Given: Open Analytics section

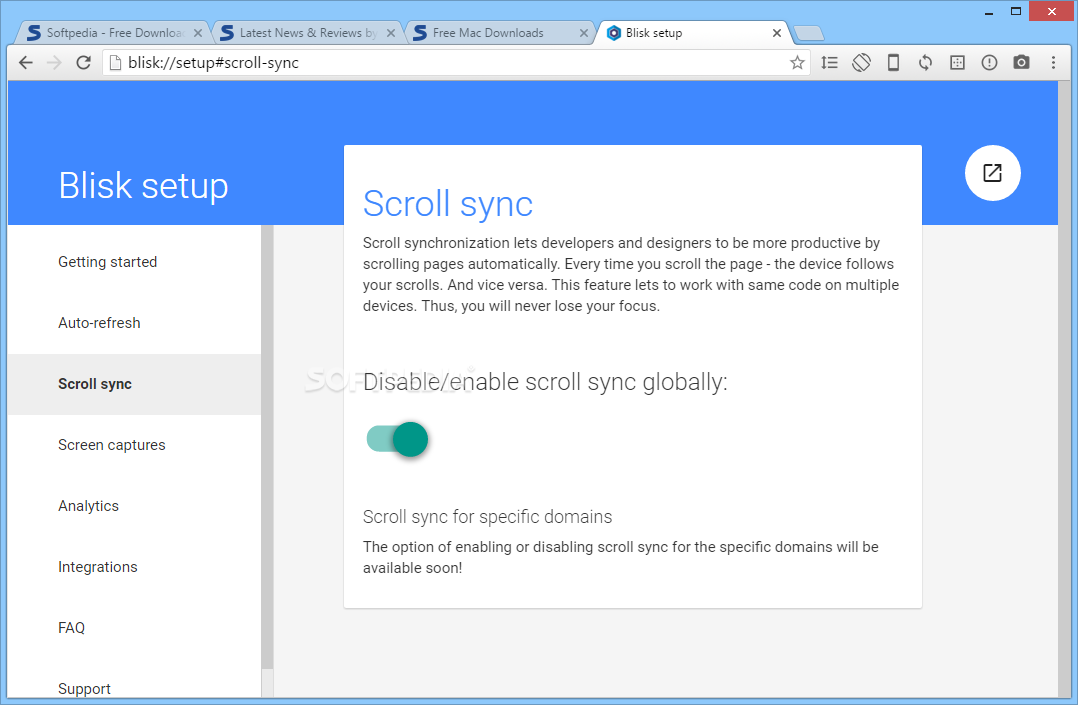Looking at the screenshot, I should pos(134,506).
